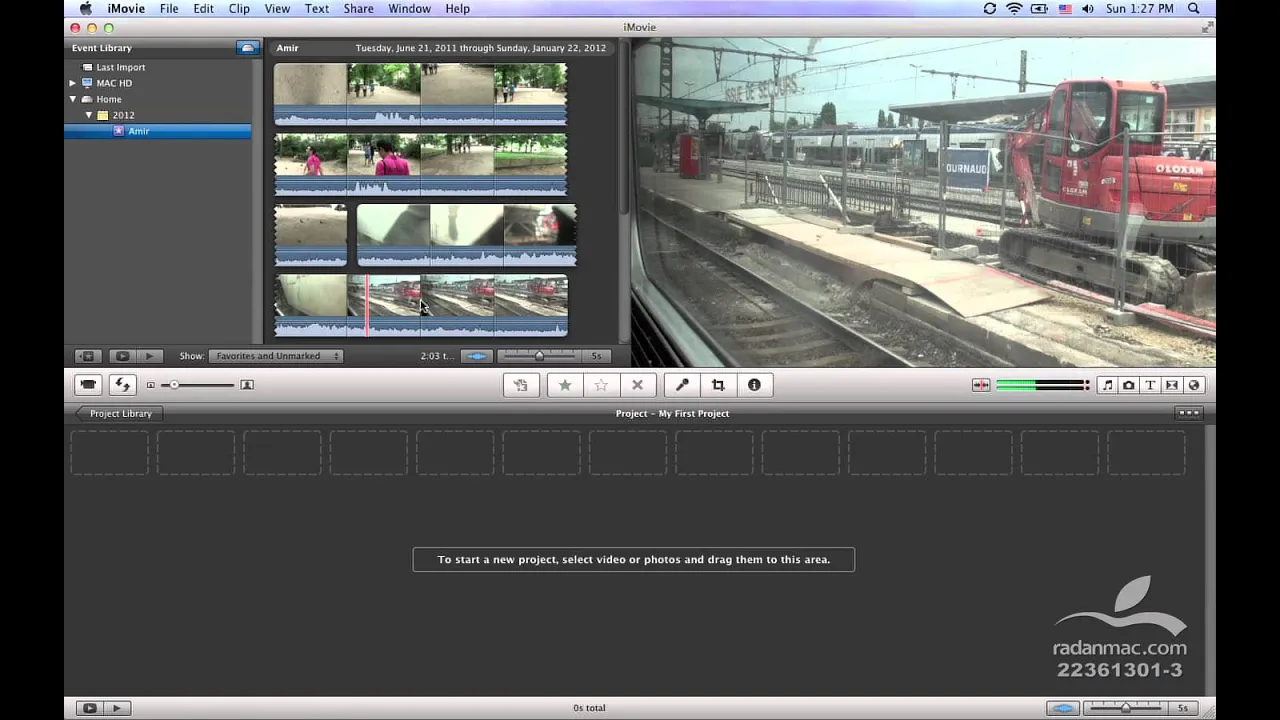
Task: Play project full screen bottom button
Action: pyautogui.click(x=89, y=708)
